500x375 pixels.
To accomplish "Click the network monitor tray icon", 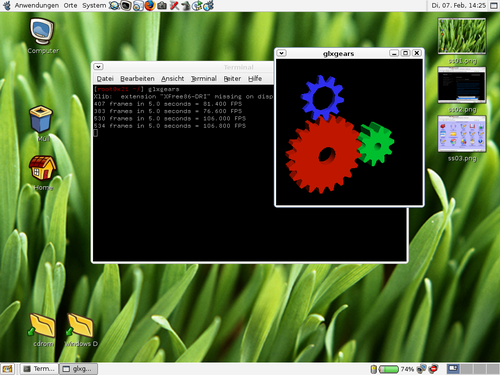I will (421, 369).
